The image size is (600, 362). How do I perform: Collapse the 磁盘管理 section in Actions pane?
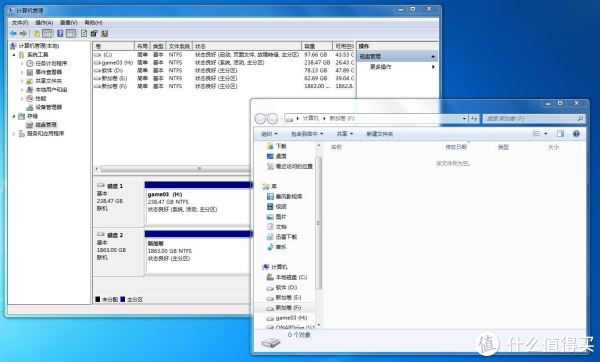[x=433, y=57]
